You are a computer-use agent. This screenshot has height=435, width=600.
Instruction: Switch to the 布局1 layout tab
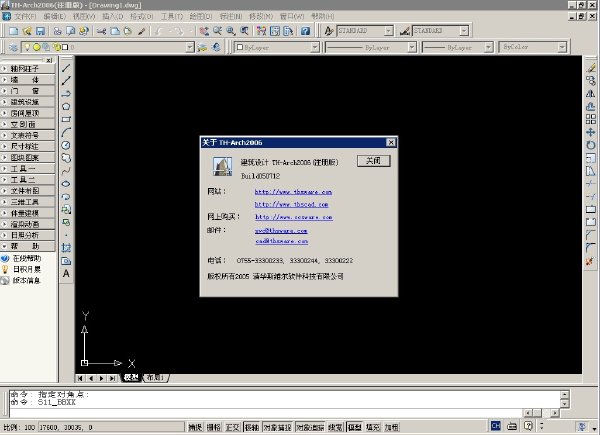(x=155, y=378)
